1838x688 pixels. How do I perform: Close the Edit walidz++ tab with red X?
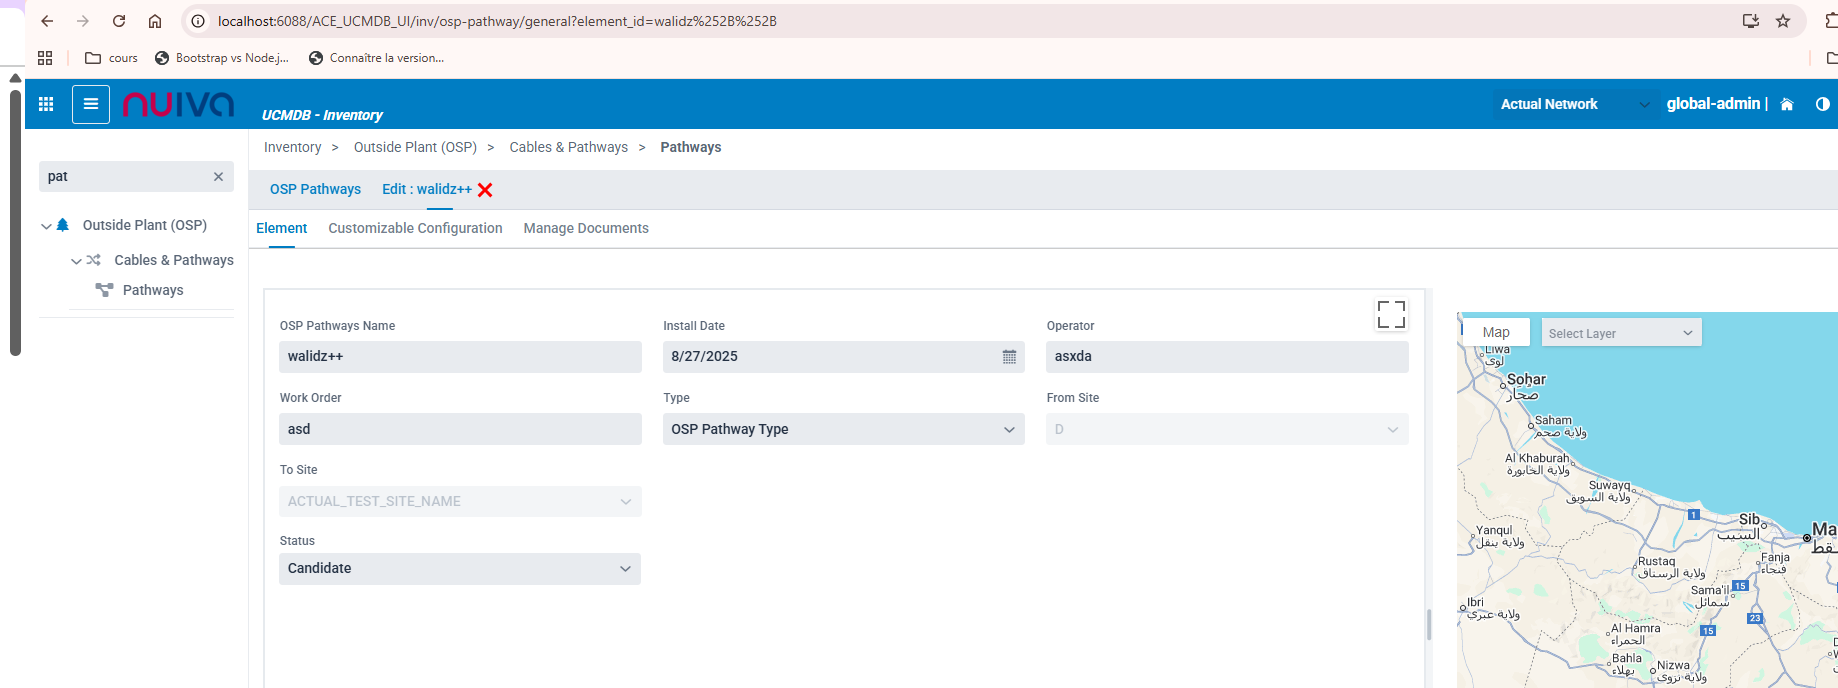point(485,190)
